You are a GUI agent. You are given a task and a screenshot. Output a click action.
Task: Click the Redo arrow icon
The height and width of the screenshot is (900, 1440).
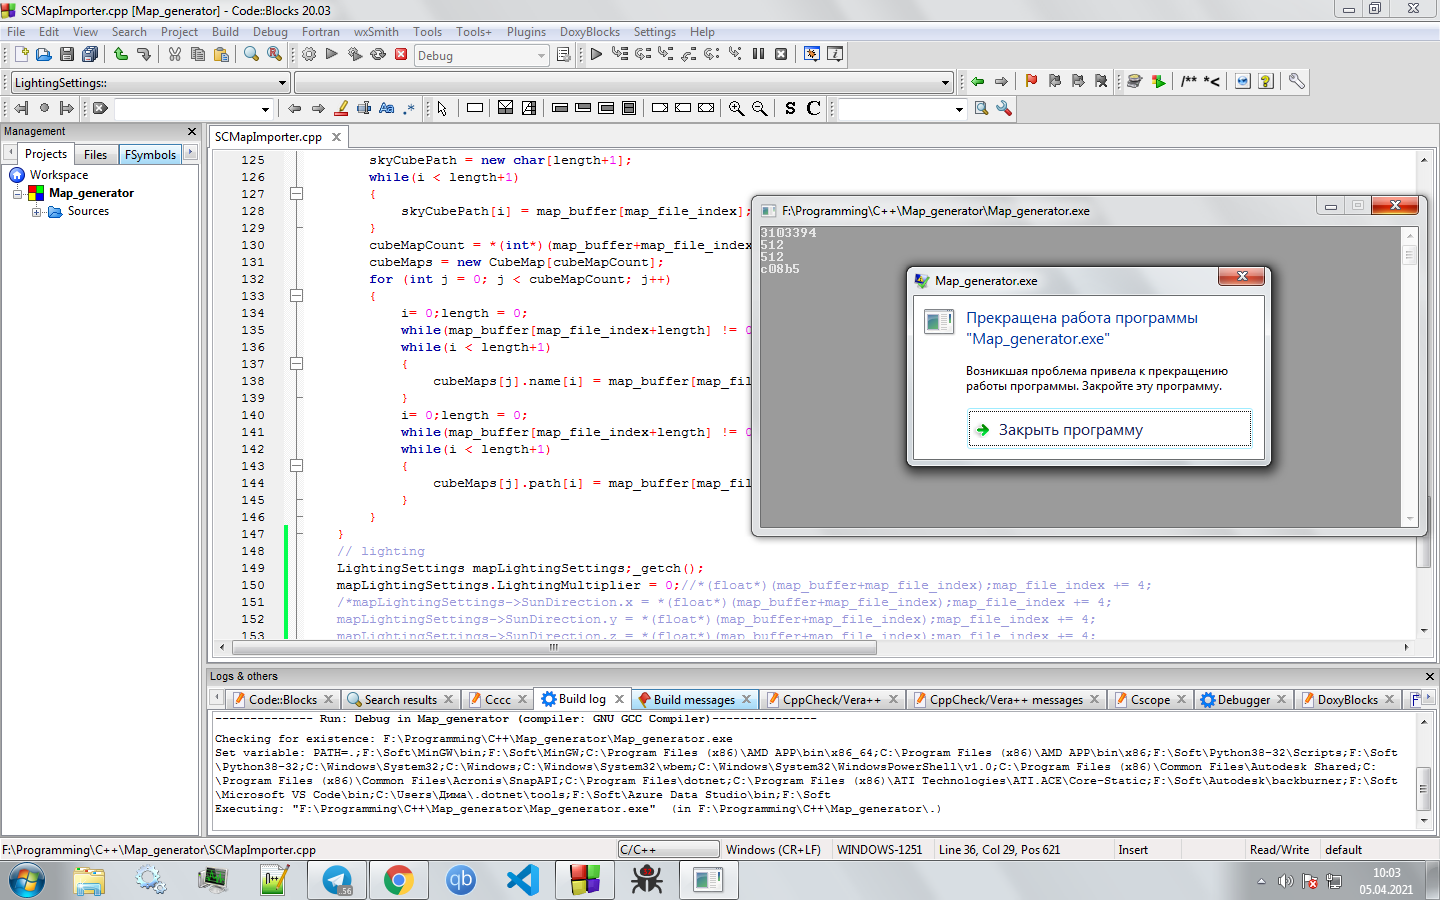coord(144,55)
